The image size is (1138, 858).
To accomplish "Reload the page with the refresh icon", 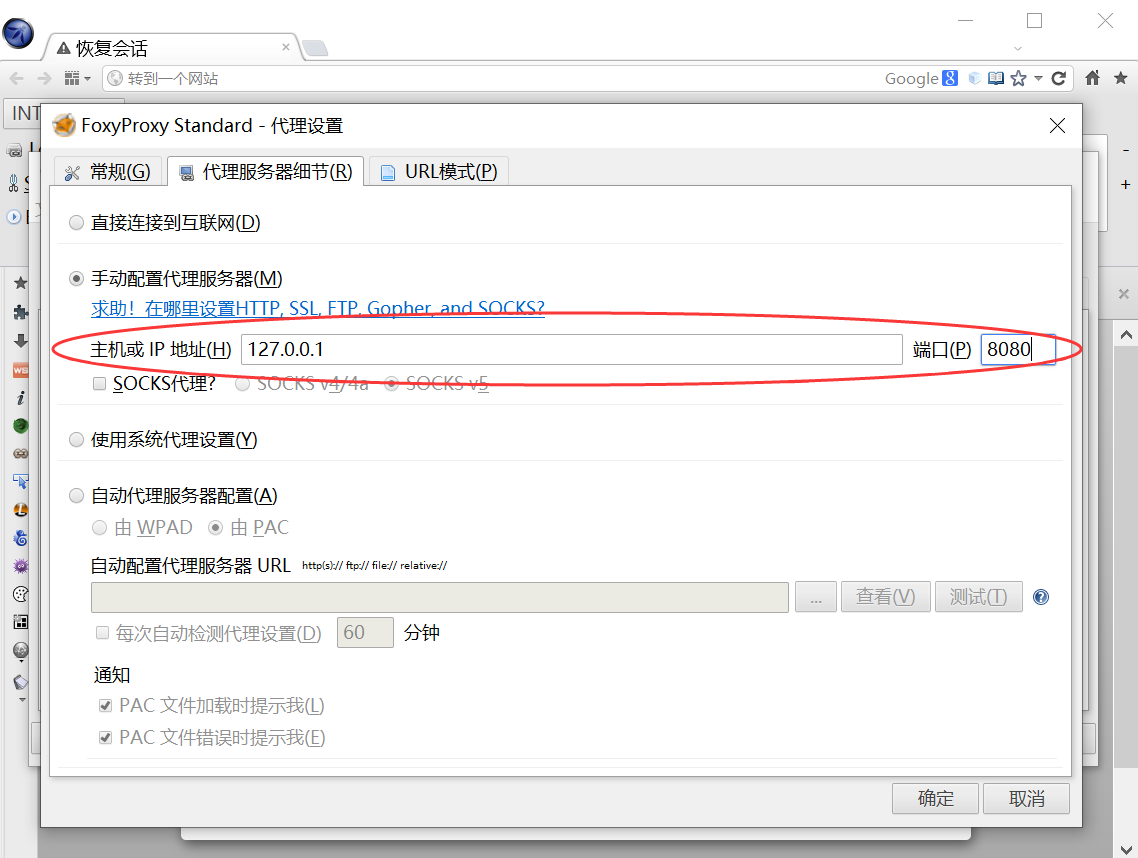I will tap(1059, 78).
